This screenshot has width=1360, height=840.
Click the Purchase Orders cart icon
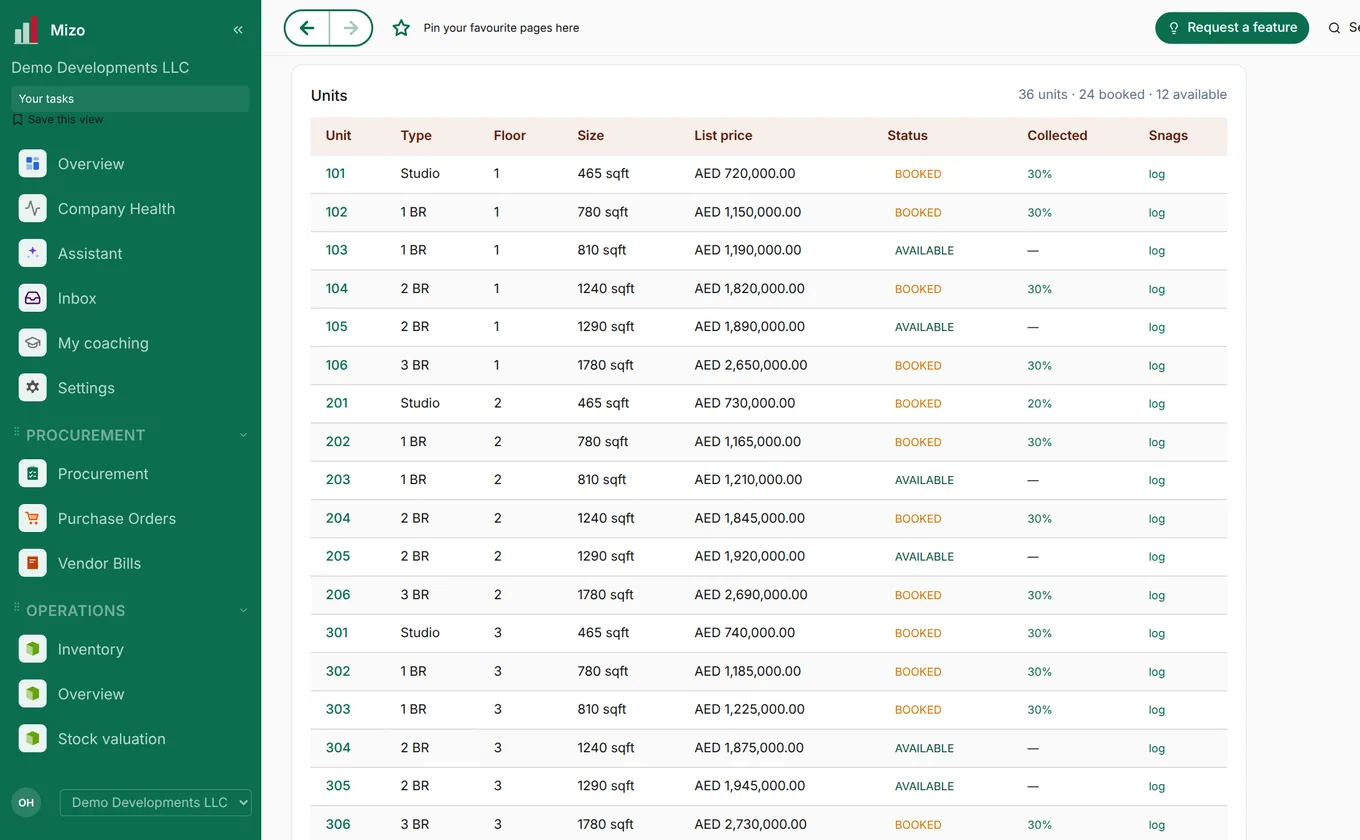[x=33, y=518]
